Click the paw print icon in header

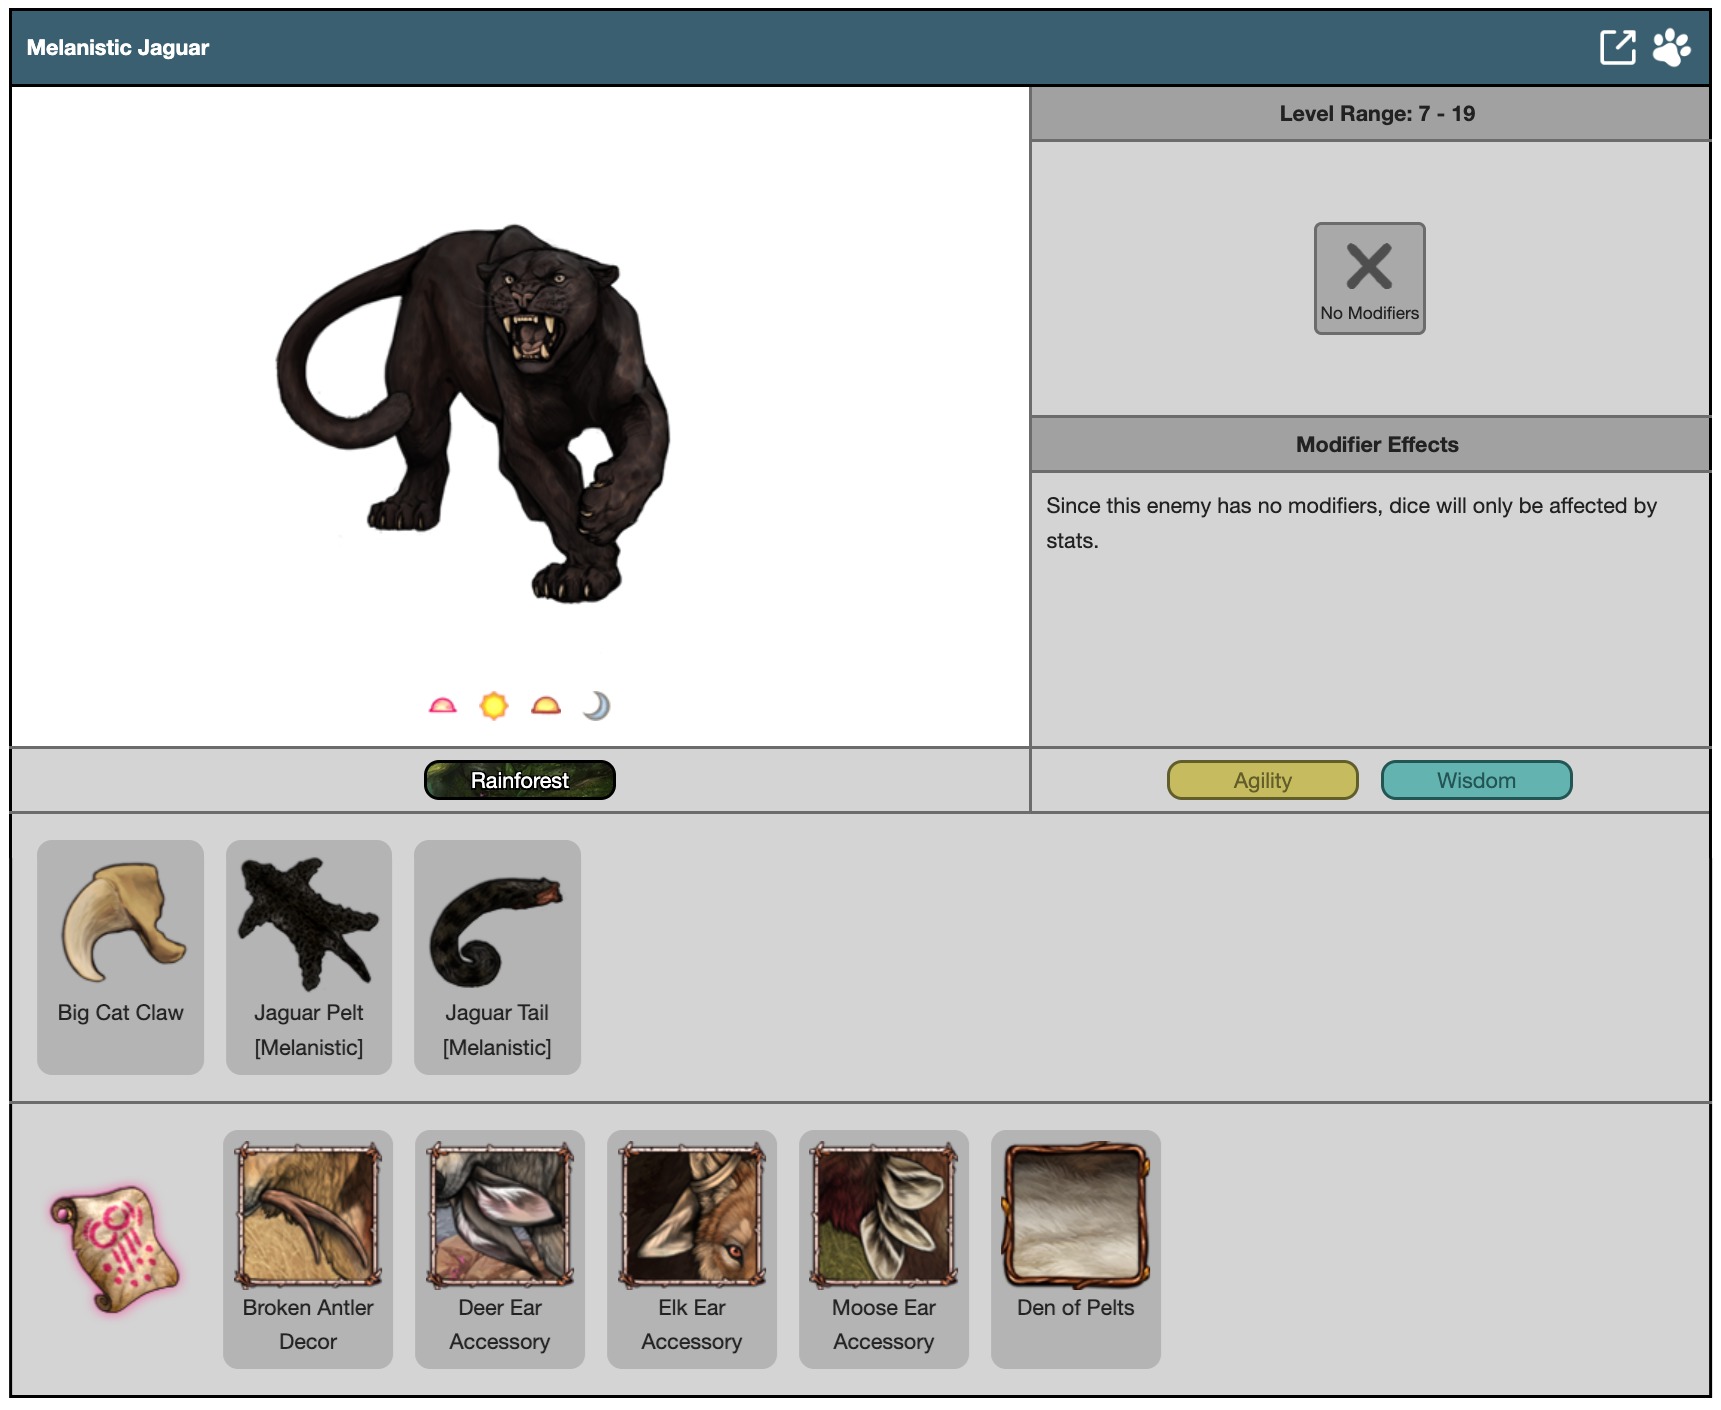click(x=1671, y=47)
